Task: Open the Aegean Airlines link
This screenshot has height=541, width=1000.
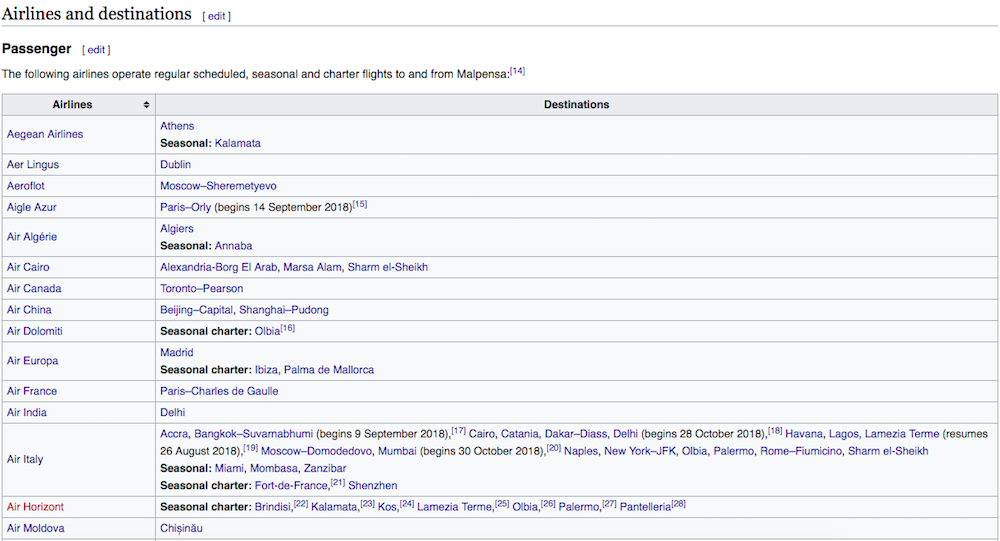Action: (x=45, y=134)
